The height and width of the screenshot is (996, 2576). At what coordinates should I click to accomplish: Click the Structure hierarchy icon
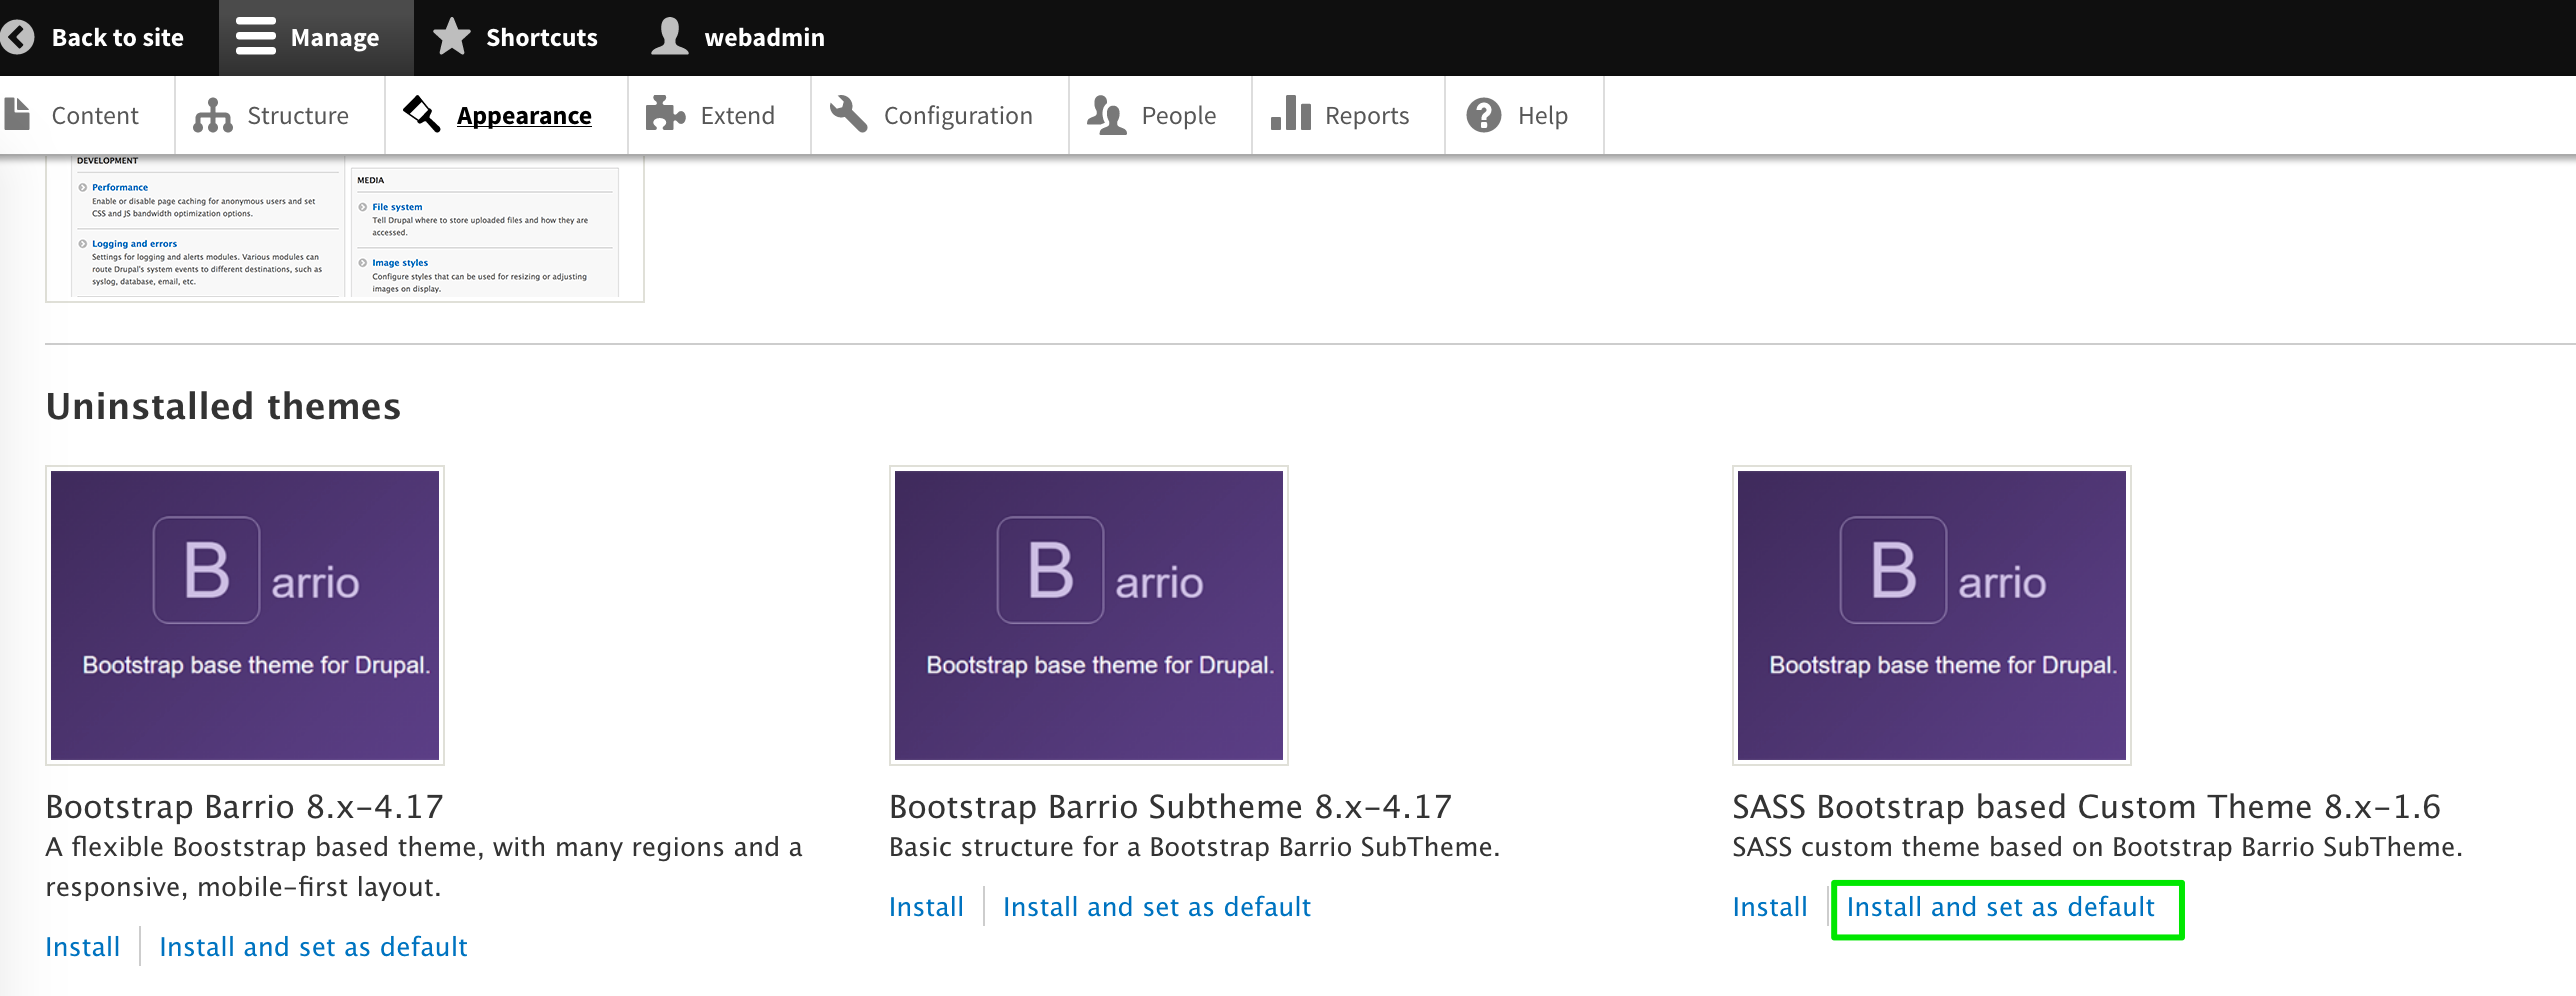(212, 116)
